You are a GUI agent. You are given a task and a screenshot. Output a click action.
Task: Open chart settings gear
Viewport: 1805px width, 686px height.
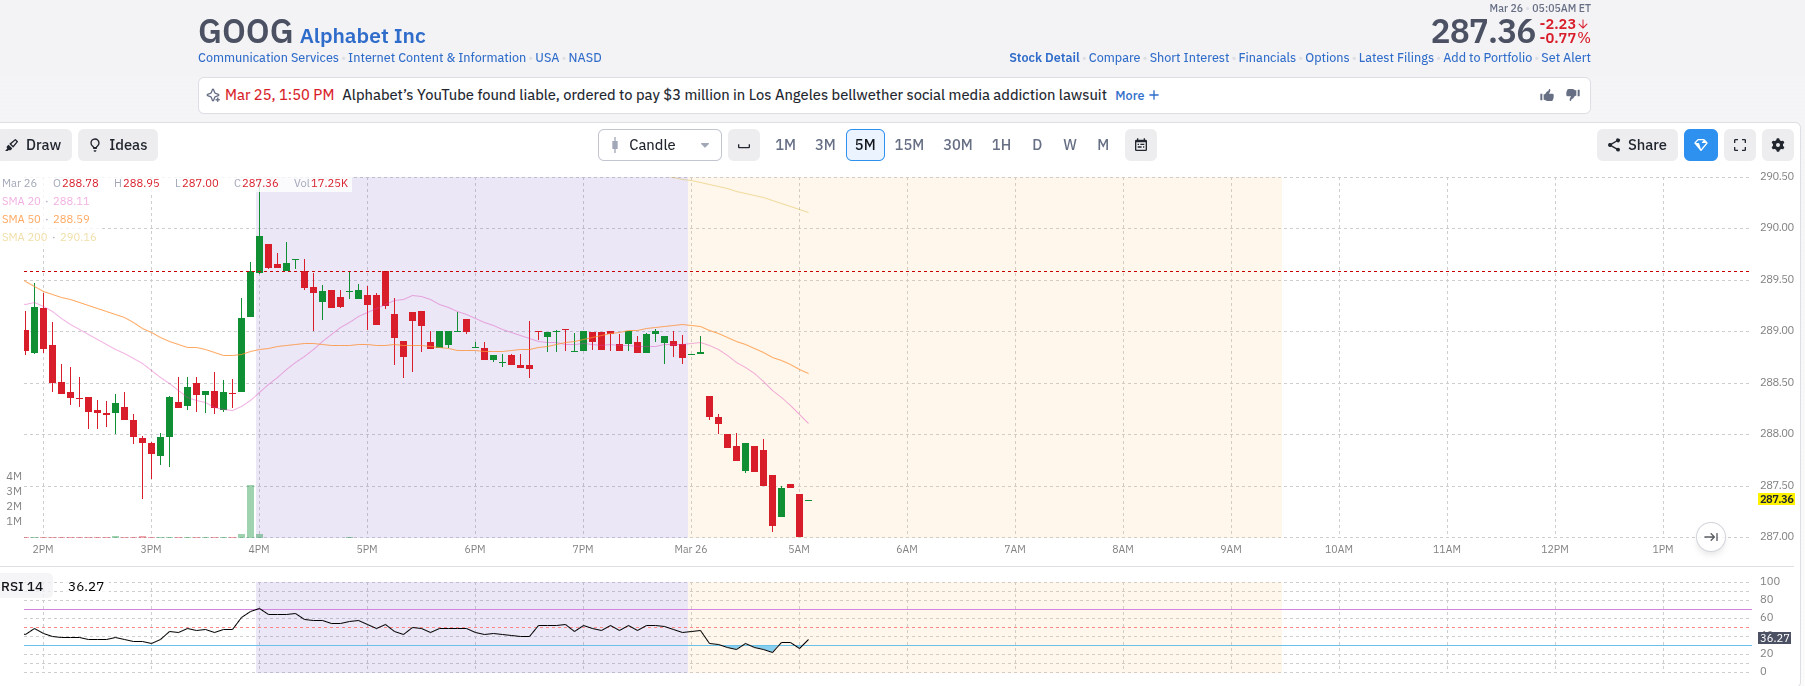(1778, 145)
